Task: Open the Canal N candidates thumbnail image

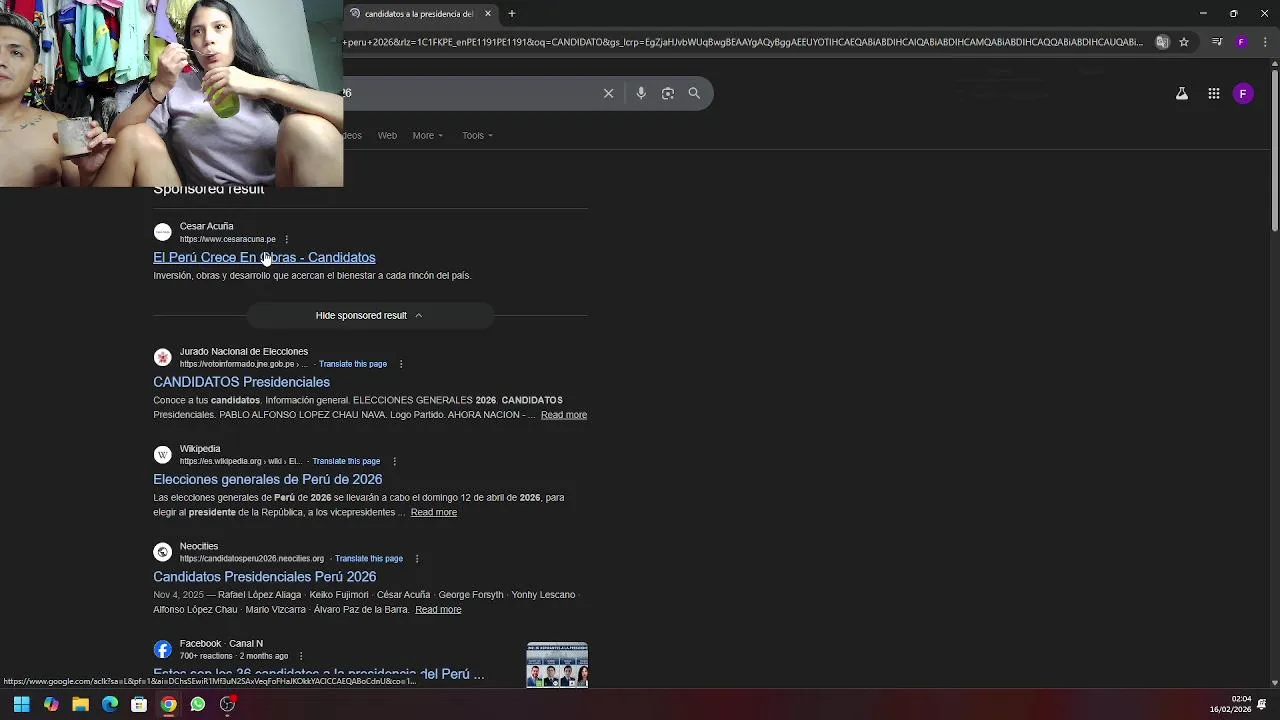Action: click(x=557, y=665)
